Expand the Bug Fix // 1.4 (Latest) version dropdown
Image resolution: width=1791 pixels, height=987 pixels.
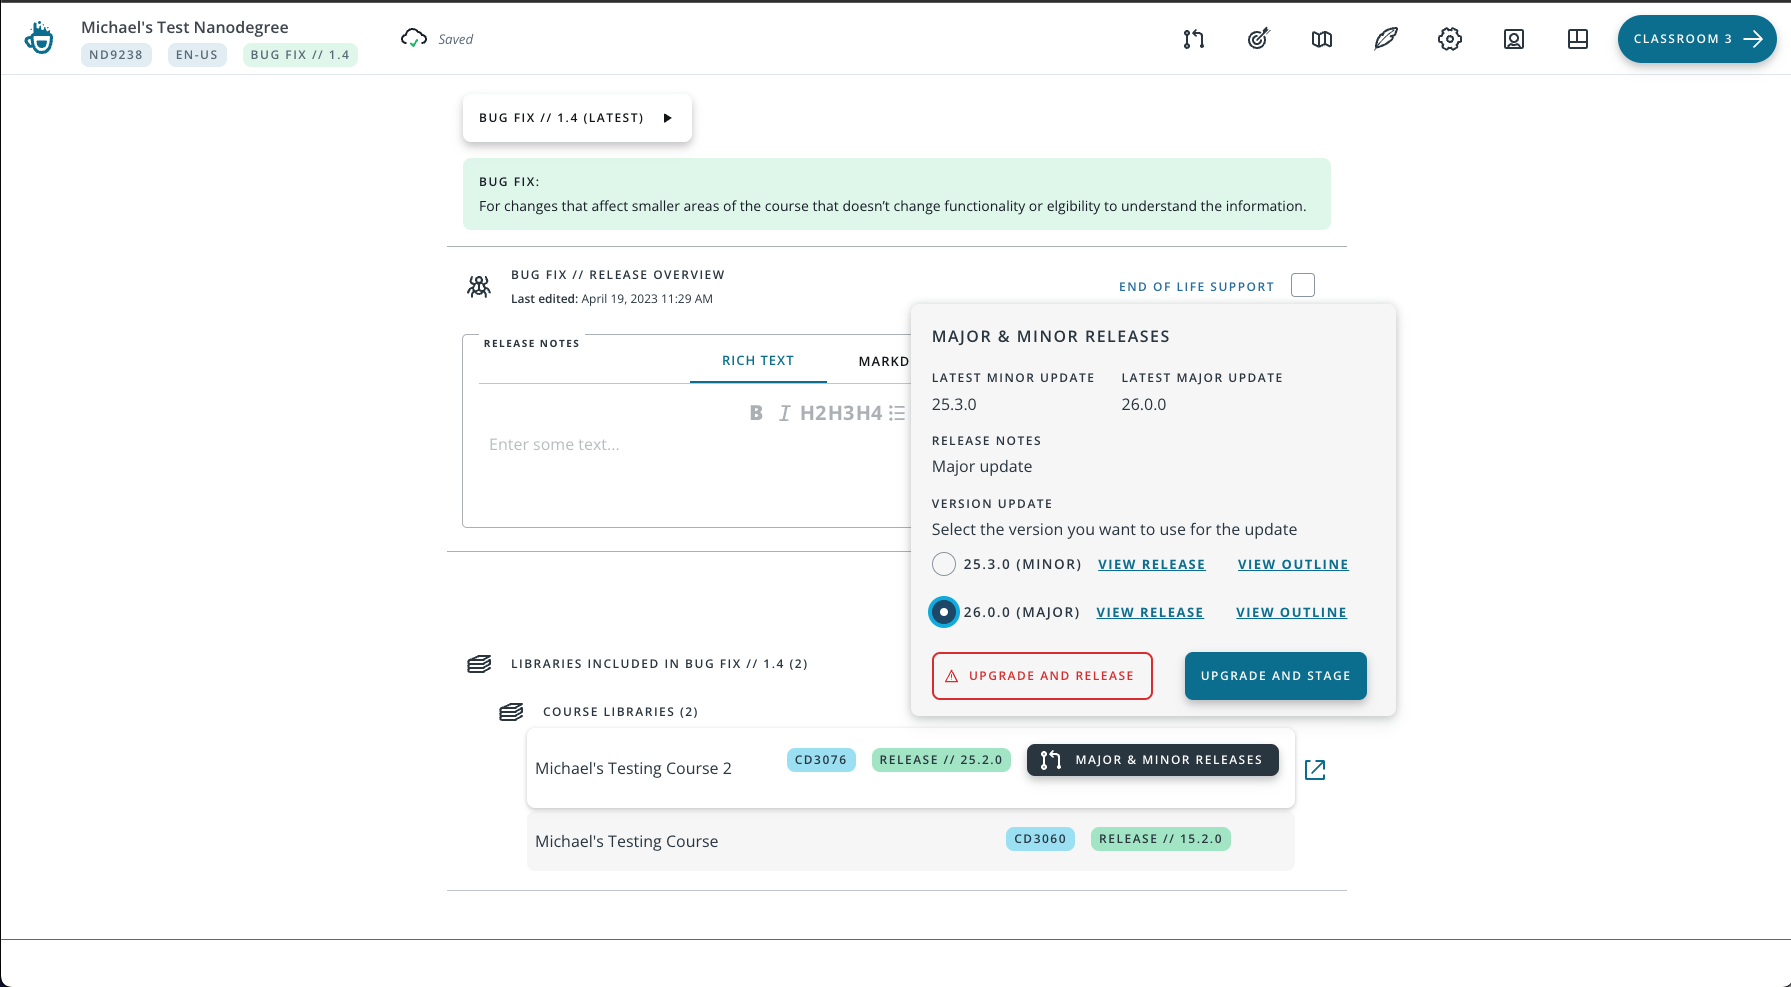[577, 118]
